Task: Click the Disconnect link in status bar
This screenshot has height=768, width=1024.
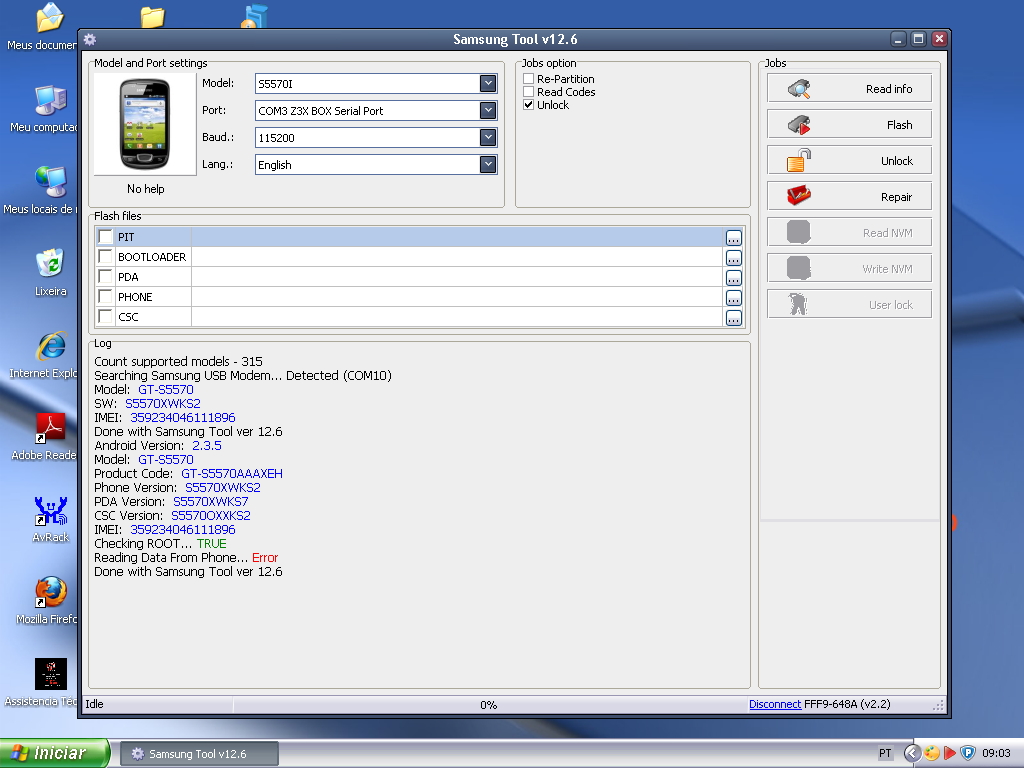Action: click(775, 704)
